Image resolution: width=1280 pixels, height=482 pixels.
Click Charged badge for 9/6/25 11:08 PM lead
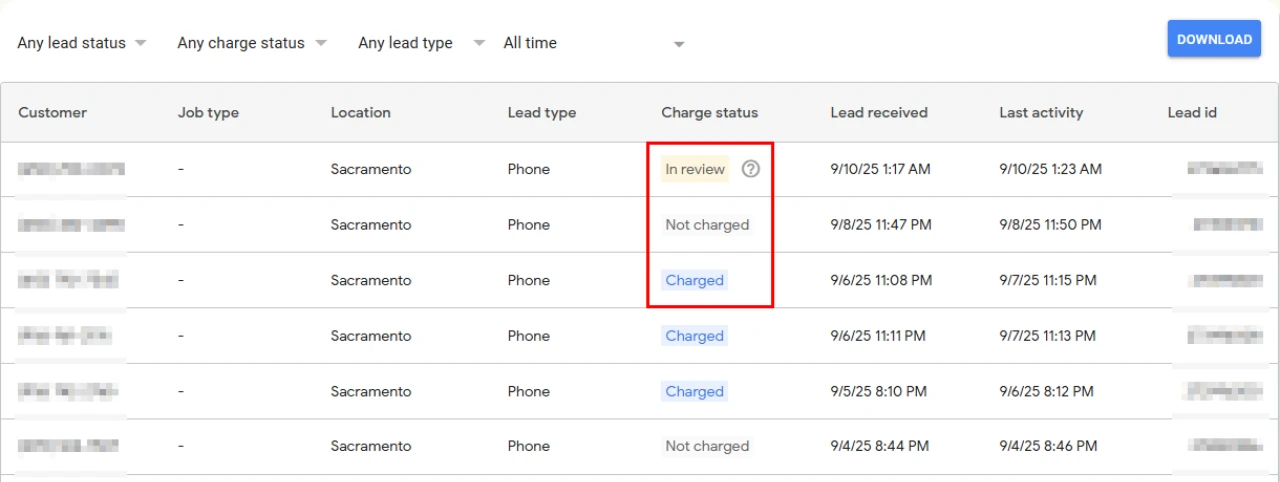[694, 281]
